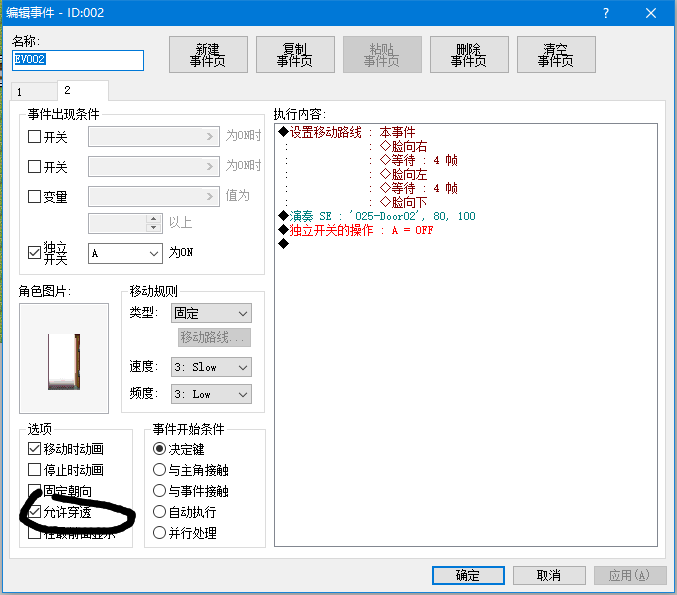The image size is (677, 595).
Task: Select the 脸向左 move command line
Action: (x=403, y=174)
